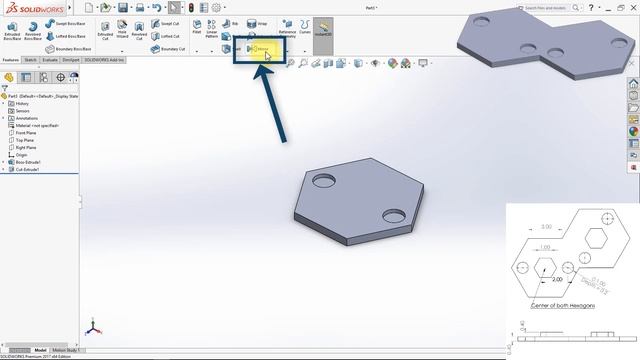Click the Open document icon
Image resolution: width=640 pixels, height=360 pixels.
[105, 7]
